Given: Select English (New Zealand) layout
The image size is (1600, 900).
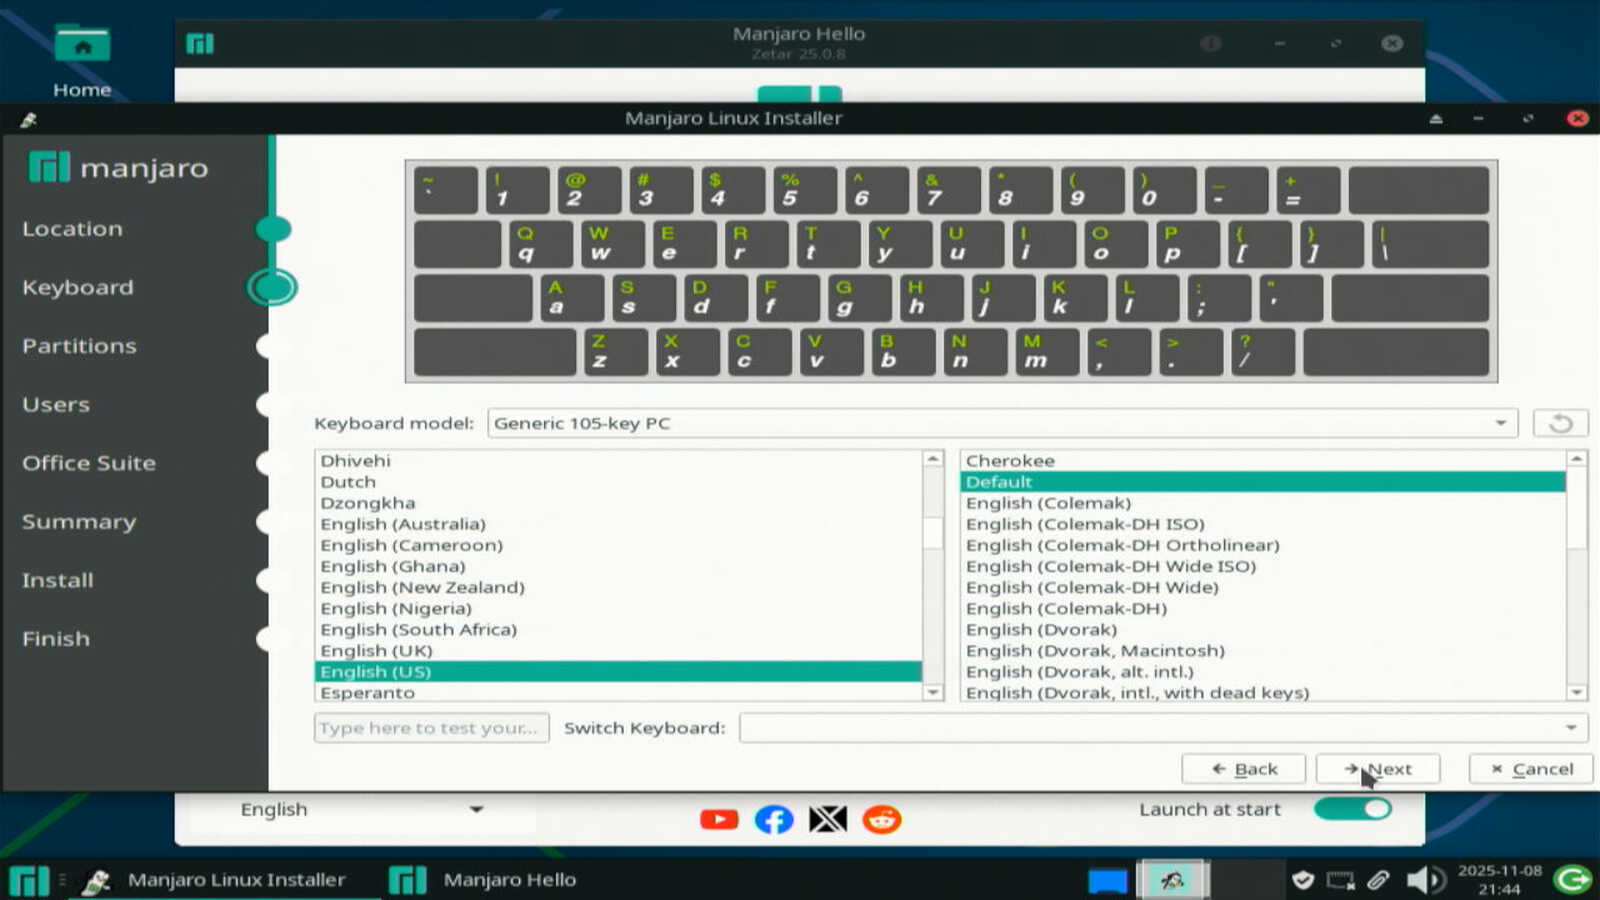Looking at the screenshot, I should 618,587.
